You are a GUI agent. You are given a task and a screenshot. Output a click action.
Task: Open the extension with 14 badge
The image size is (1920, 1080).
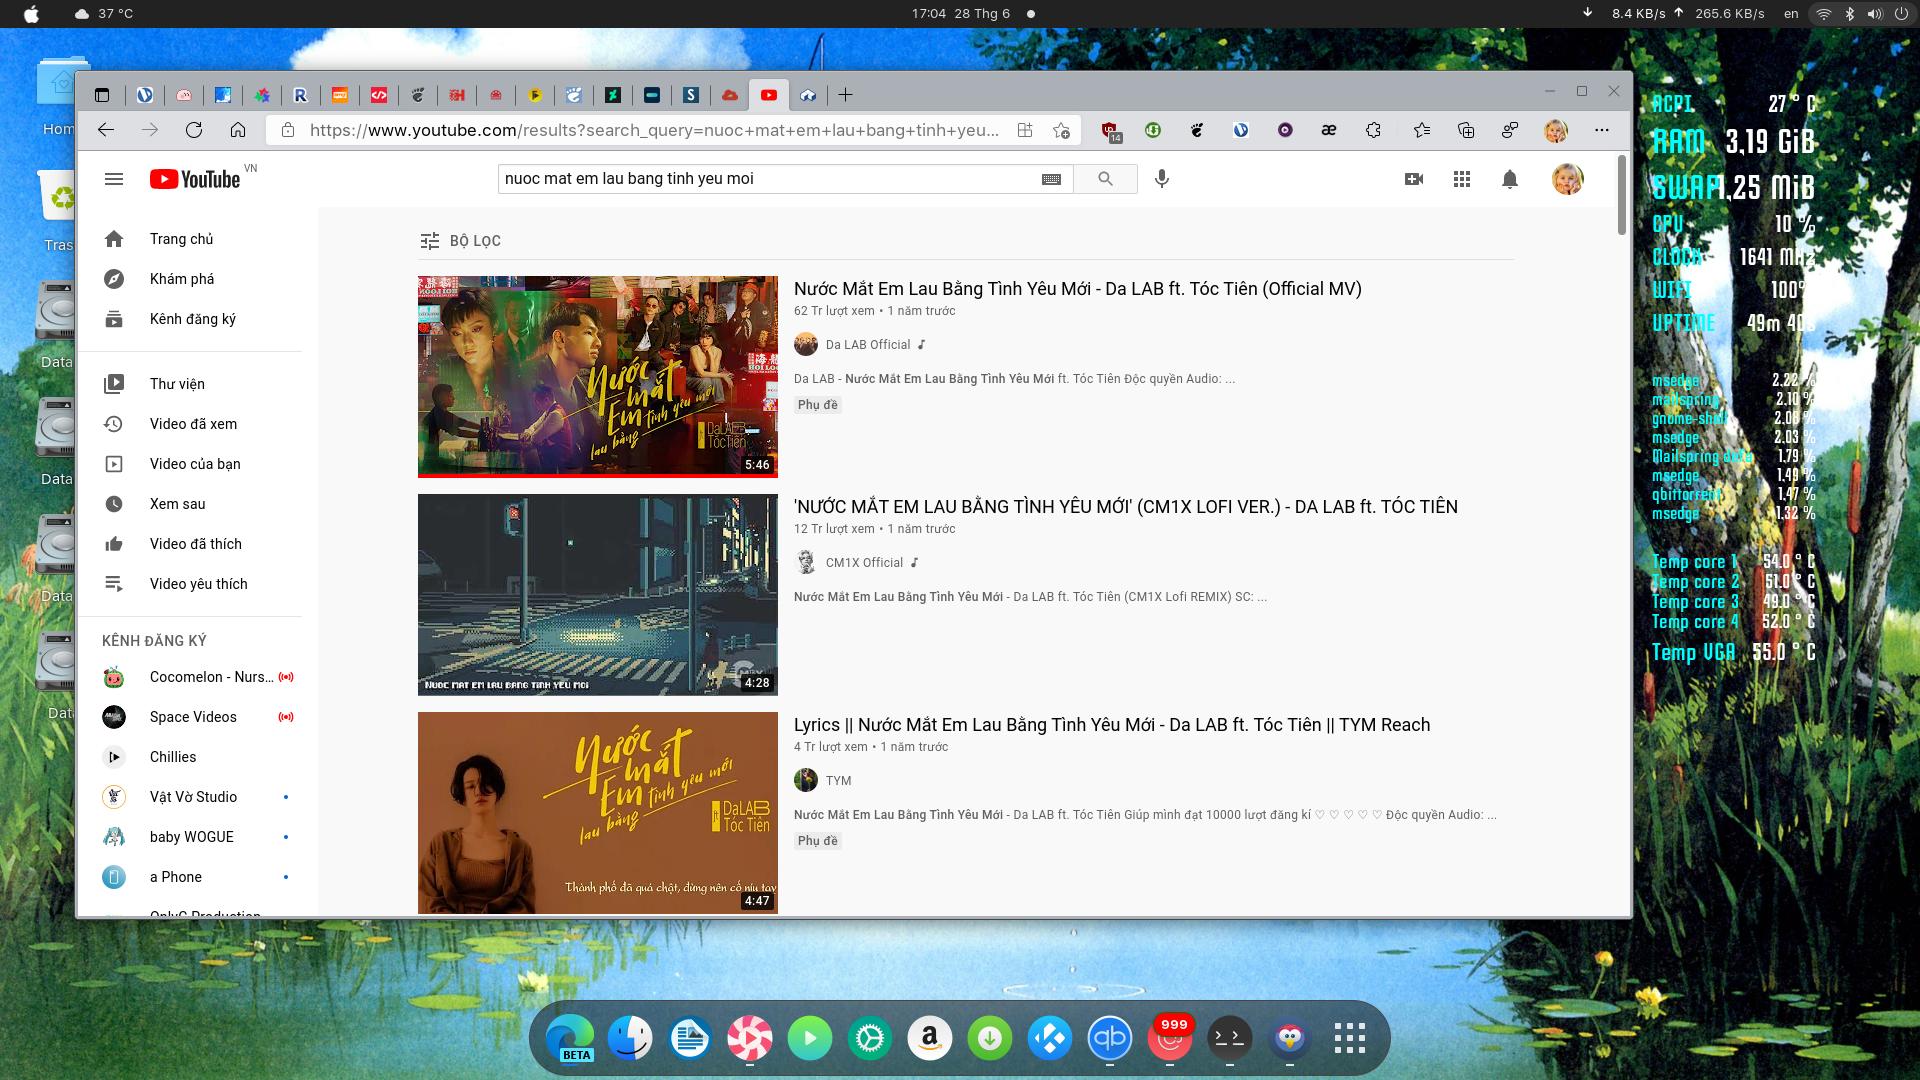point(1110,131)
